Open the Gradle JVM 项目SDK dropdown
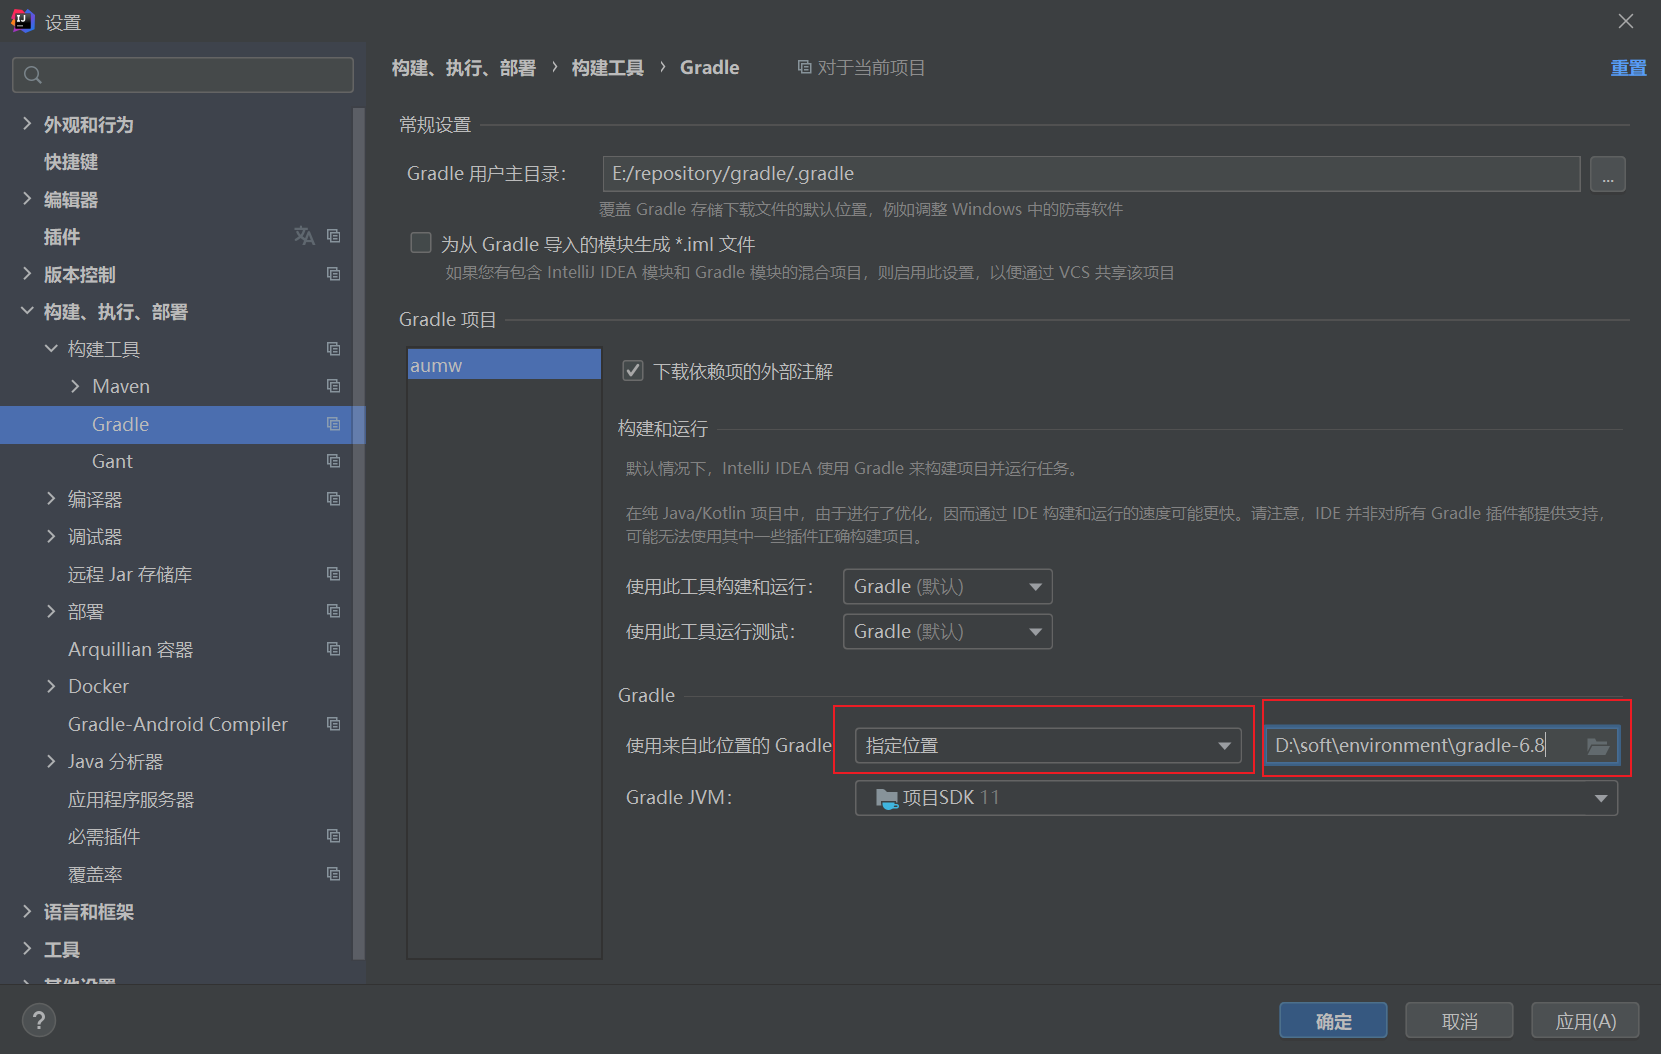This screenshot has height=1054, width=1661. pos(1236,798)
